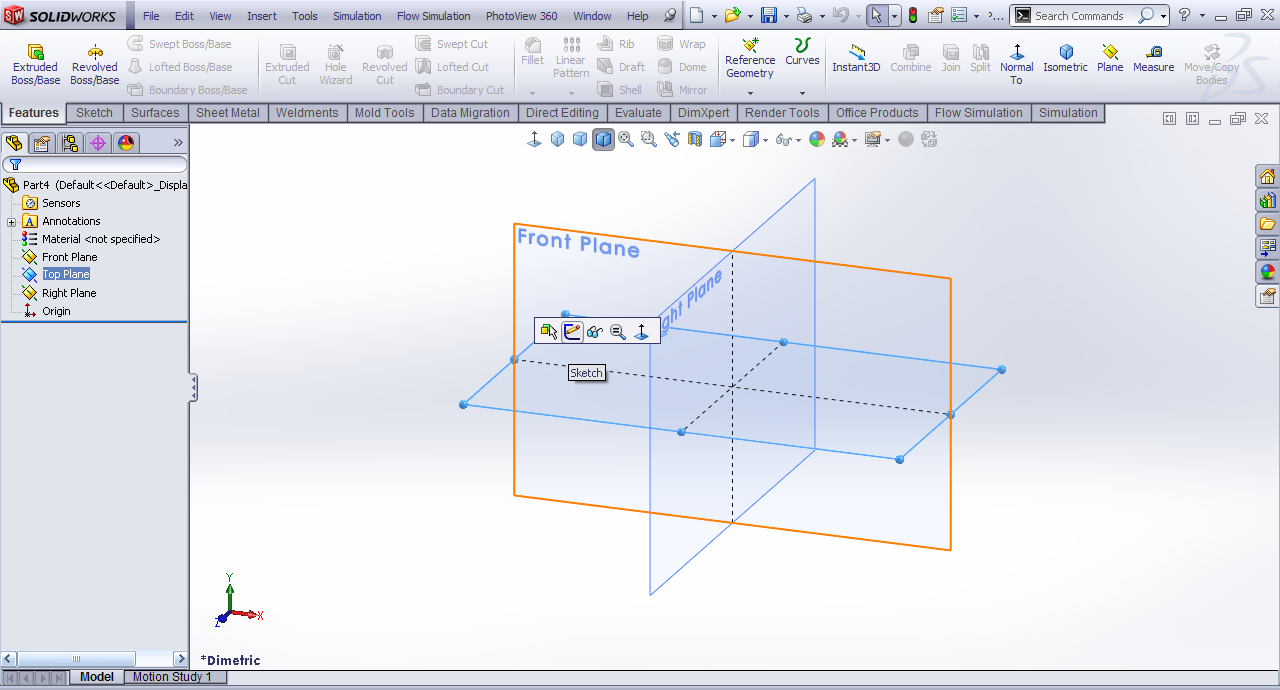
Task: Switch to Isometric view from the ribbon
Action: click(x=1065, y=58)
